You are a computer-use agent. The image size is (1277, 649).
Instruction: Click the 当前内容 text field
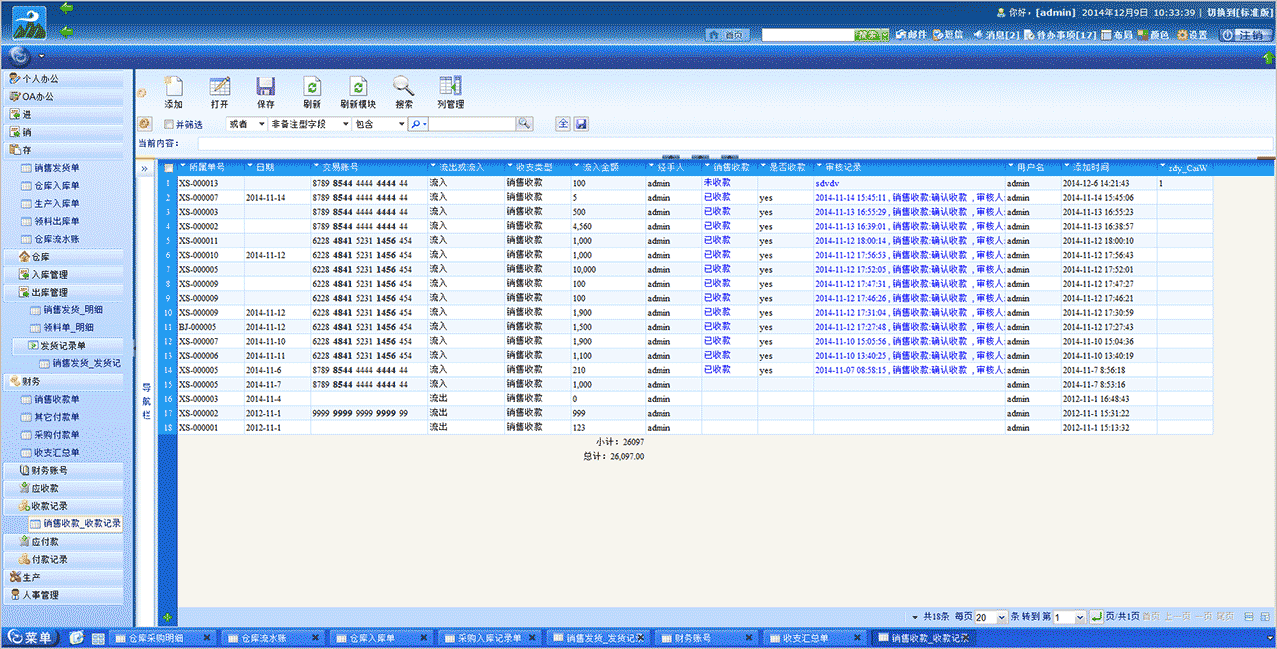pos(734,144)
